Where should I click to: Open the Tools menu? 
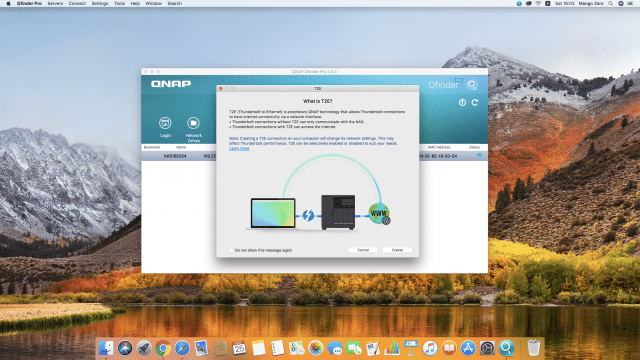coord(120,3)
